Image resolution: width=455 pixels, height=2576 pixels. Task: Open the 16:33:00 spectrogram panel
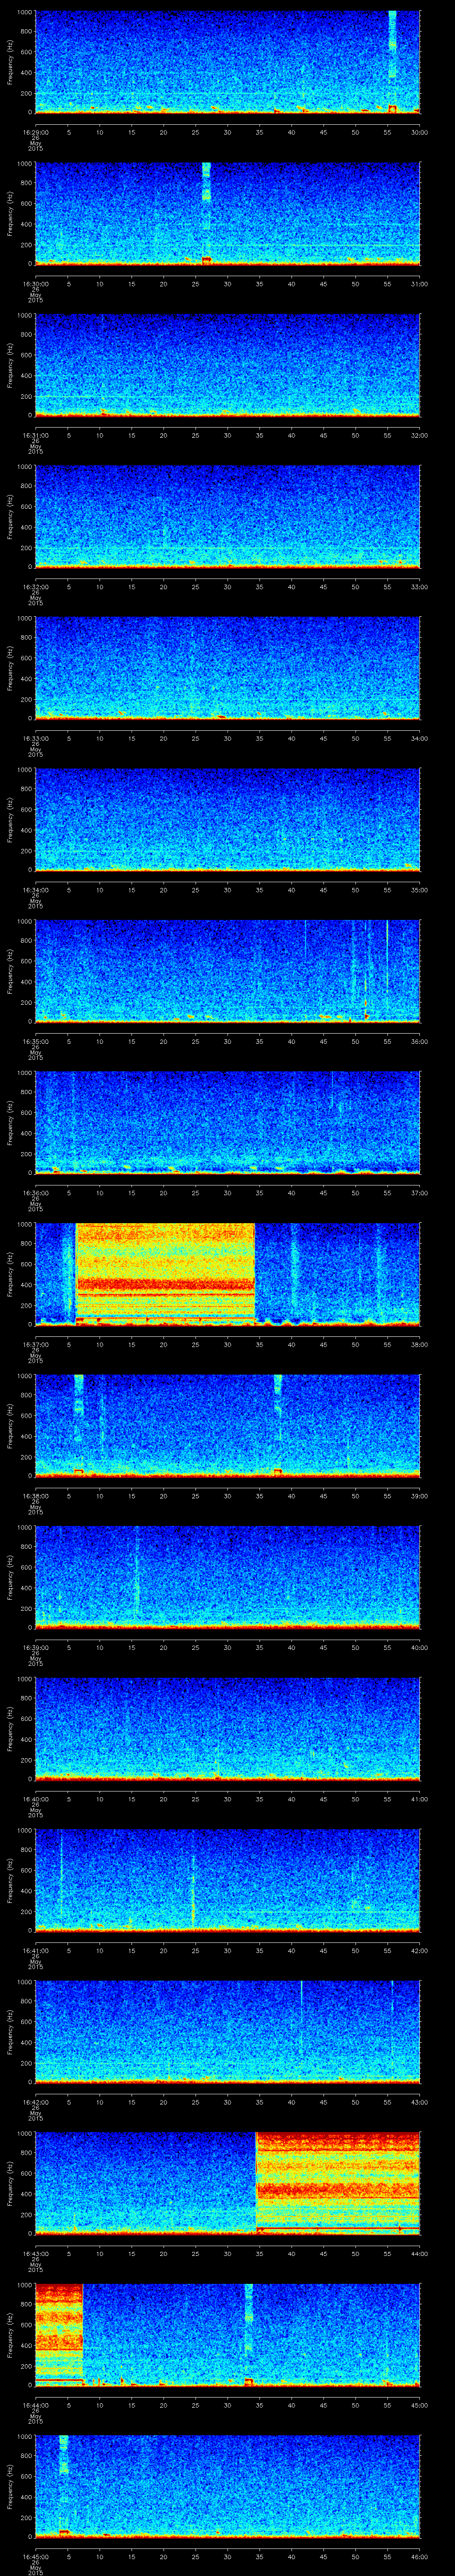pos(227,668)
